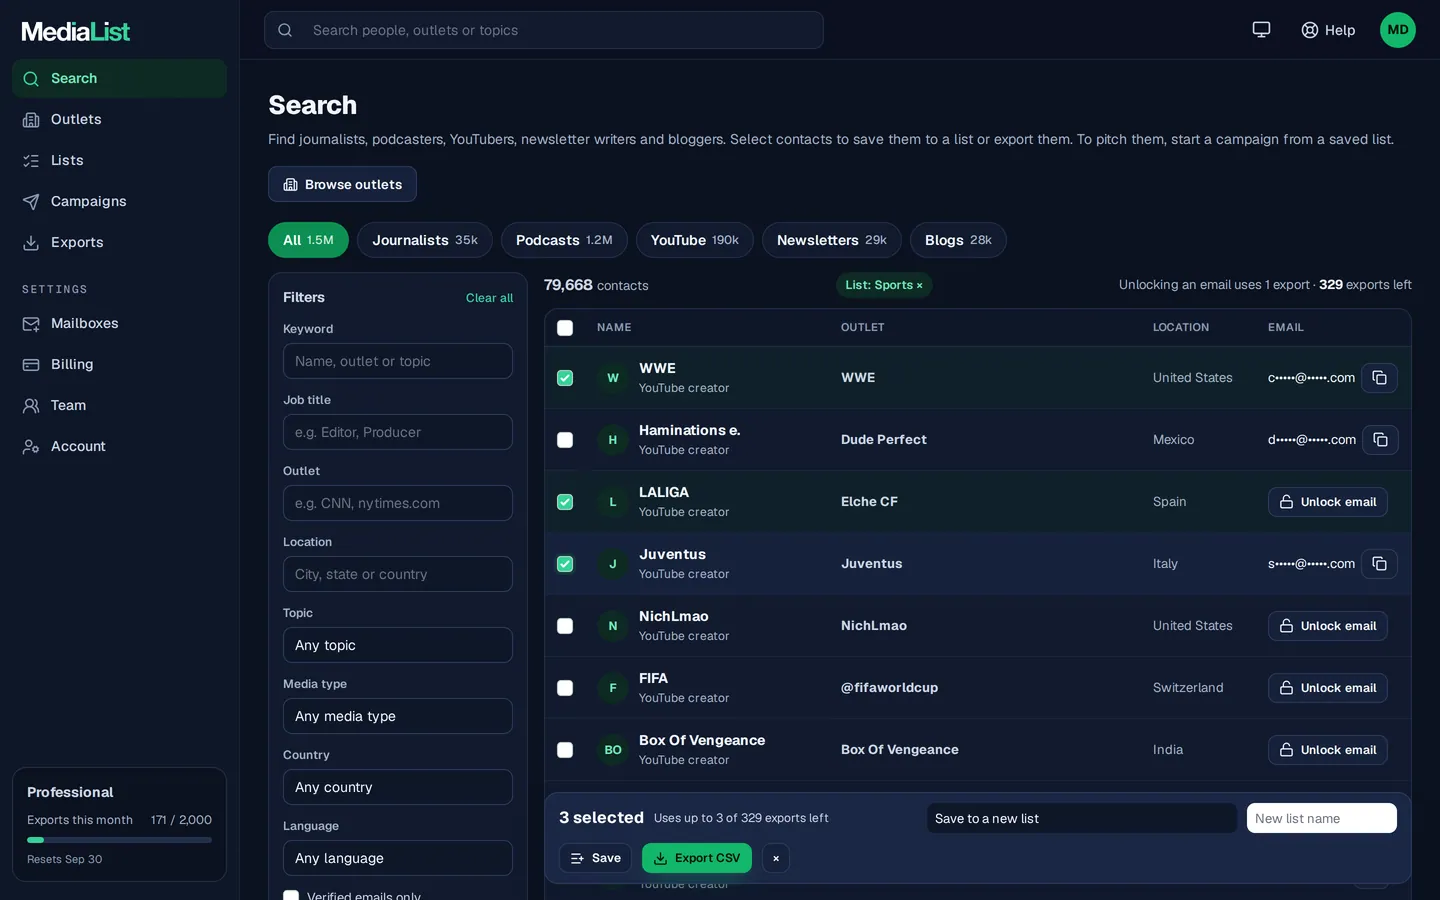This screenshot has width=1440, height=900.
Task: Open Lists from the sidebar
Action: click(119, 160)
